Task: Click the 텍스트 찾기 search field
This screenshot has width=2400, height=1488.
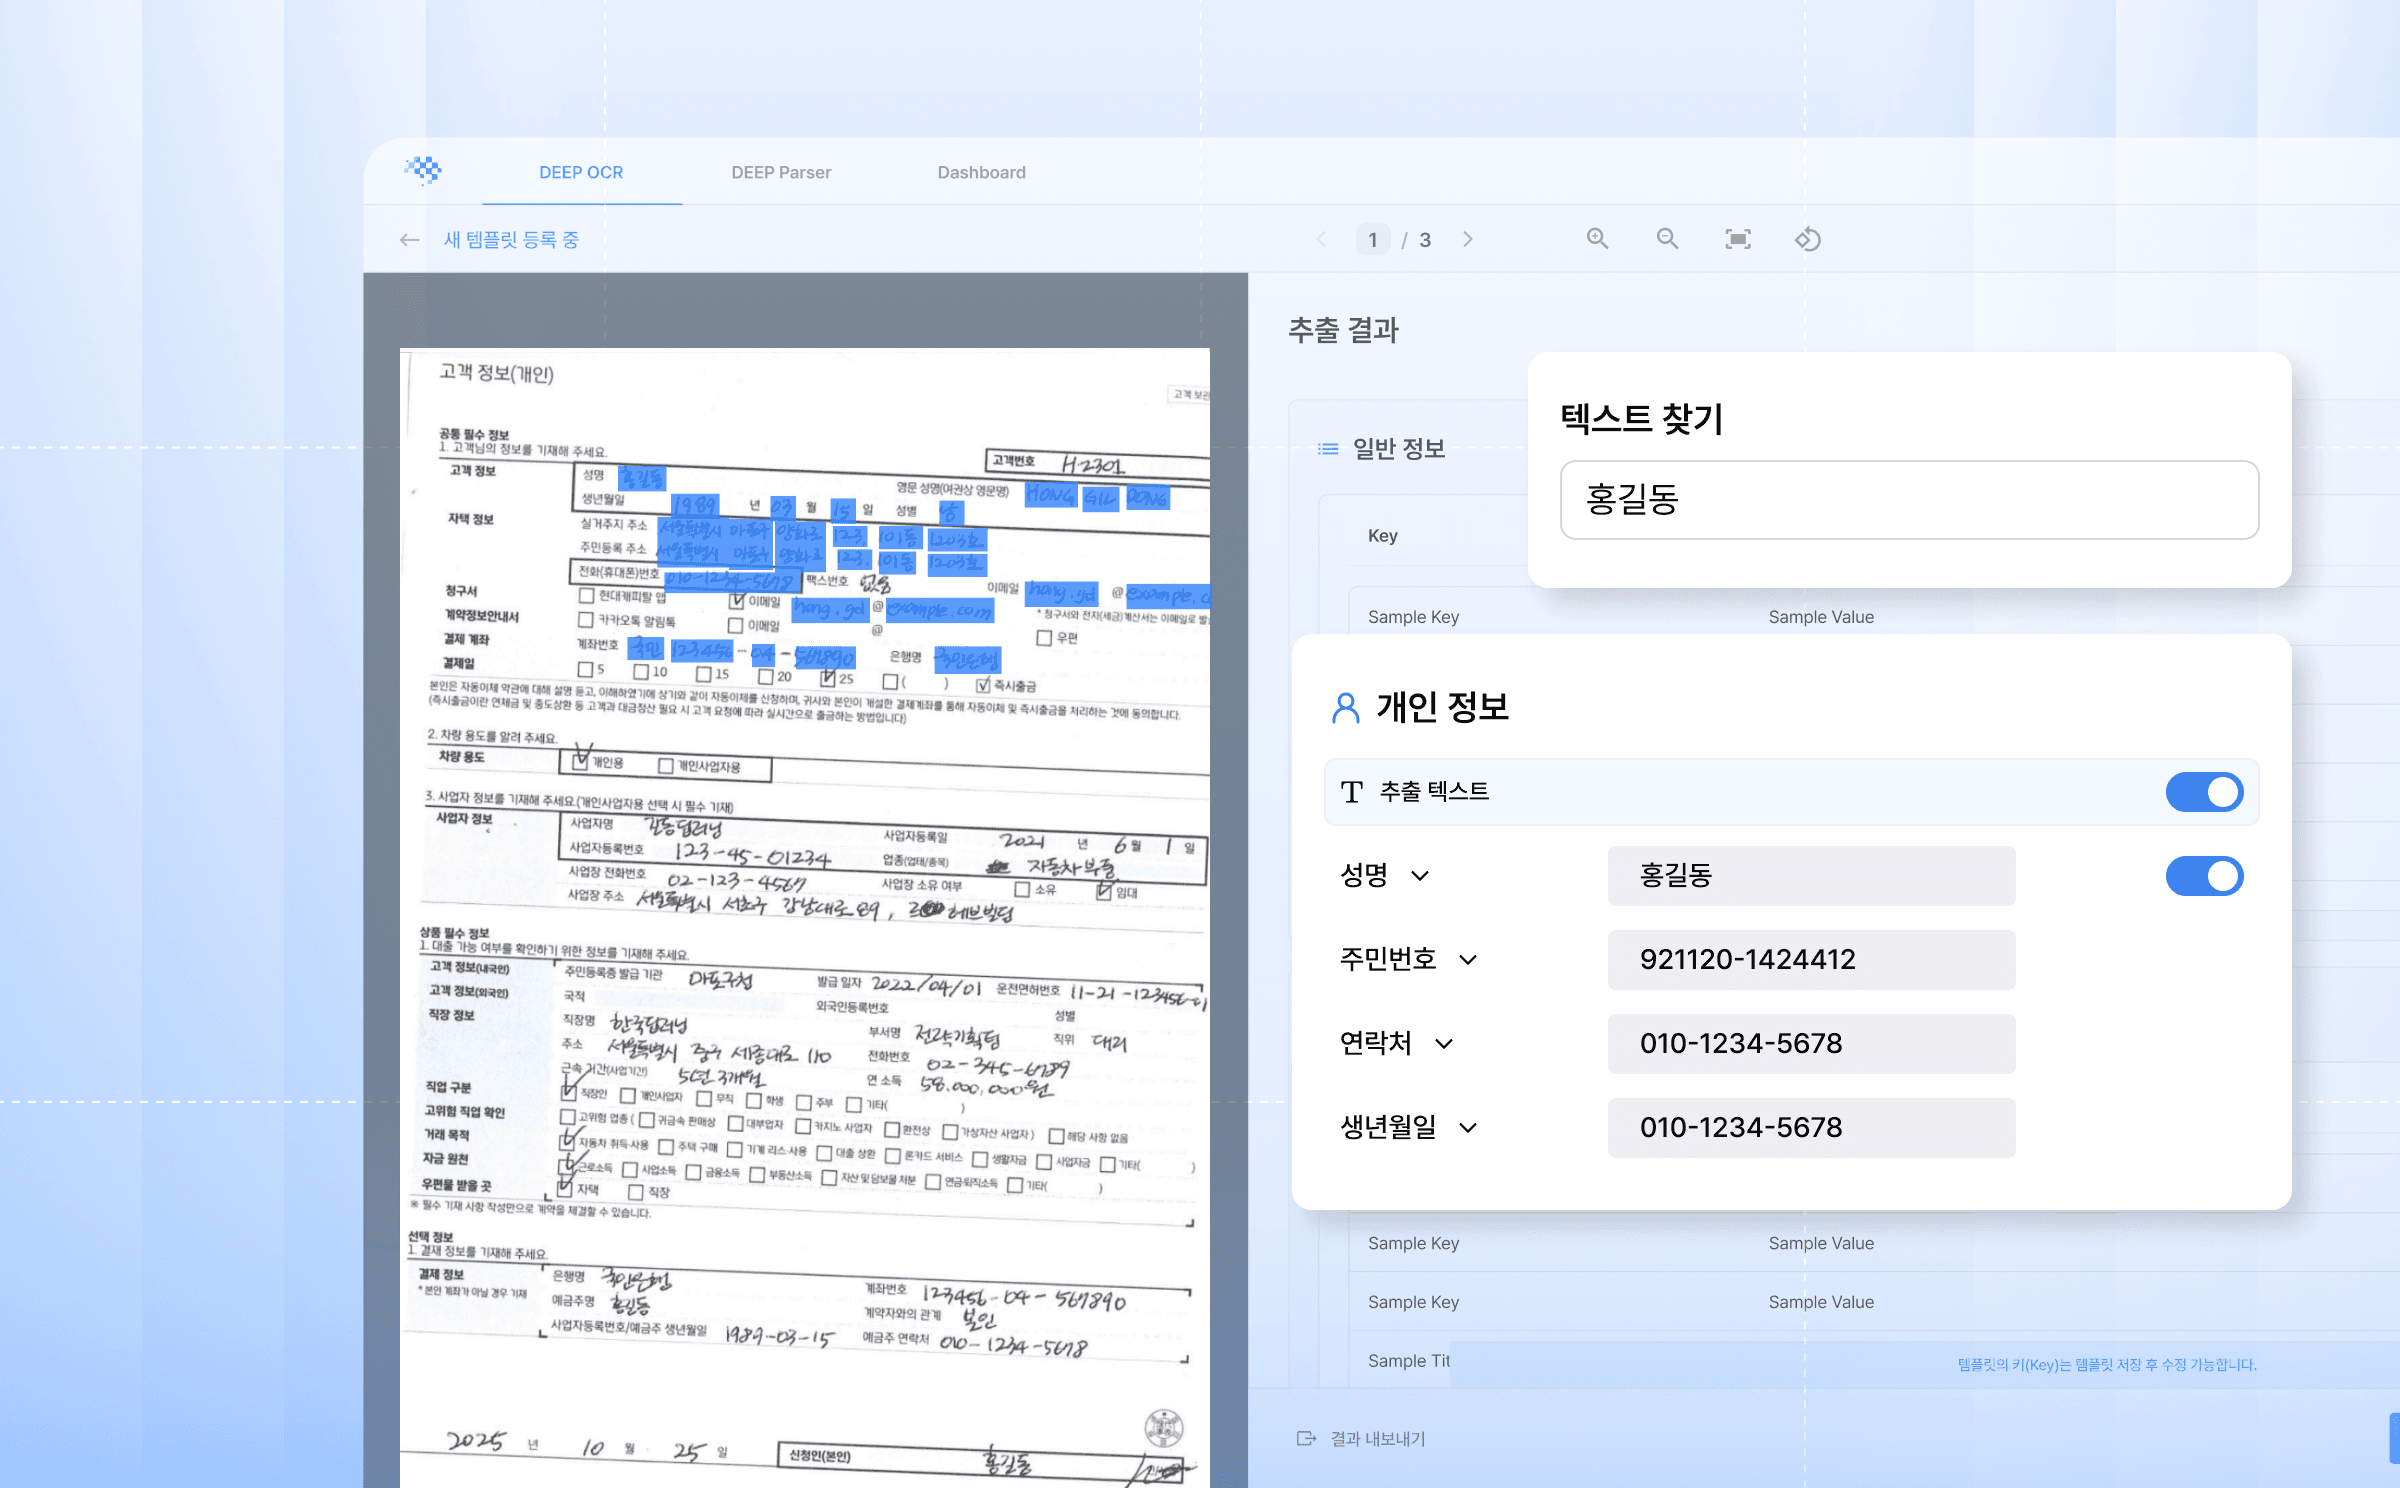Action: (x=1908, y=500)
